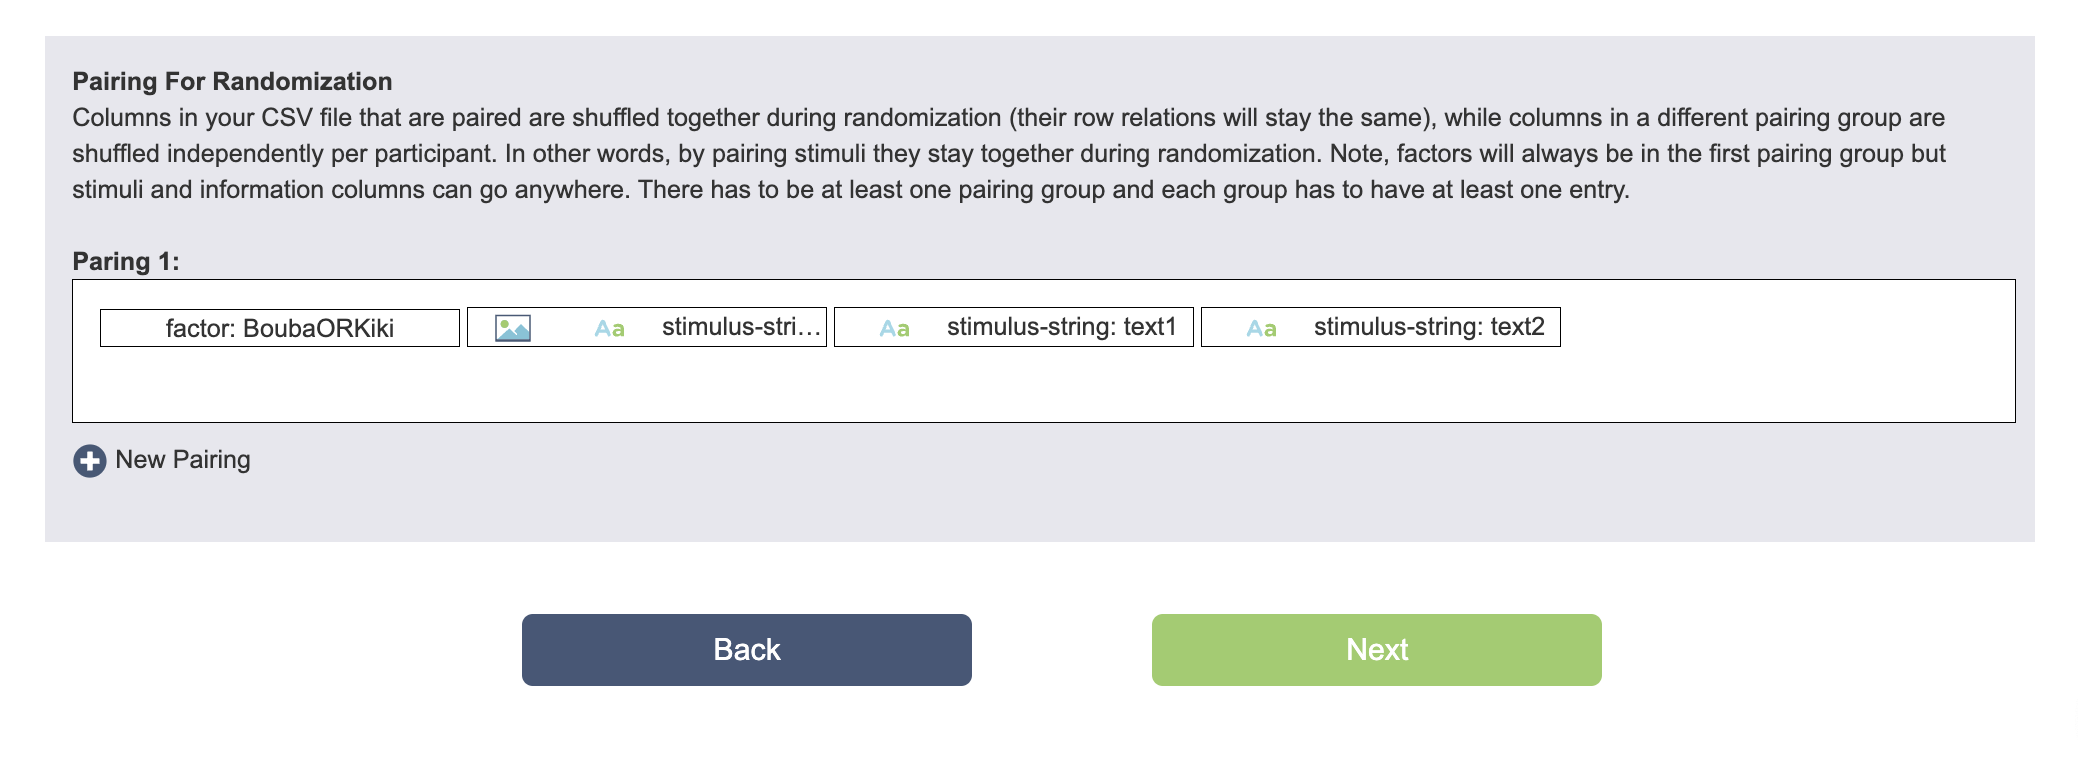This screenshot has width=2078, height=760.
Task: Select the stimulus-string: text2 label
Action: tap(1429, 327)
